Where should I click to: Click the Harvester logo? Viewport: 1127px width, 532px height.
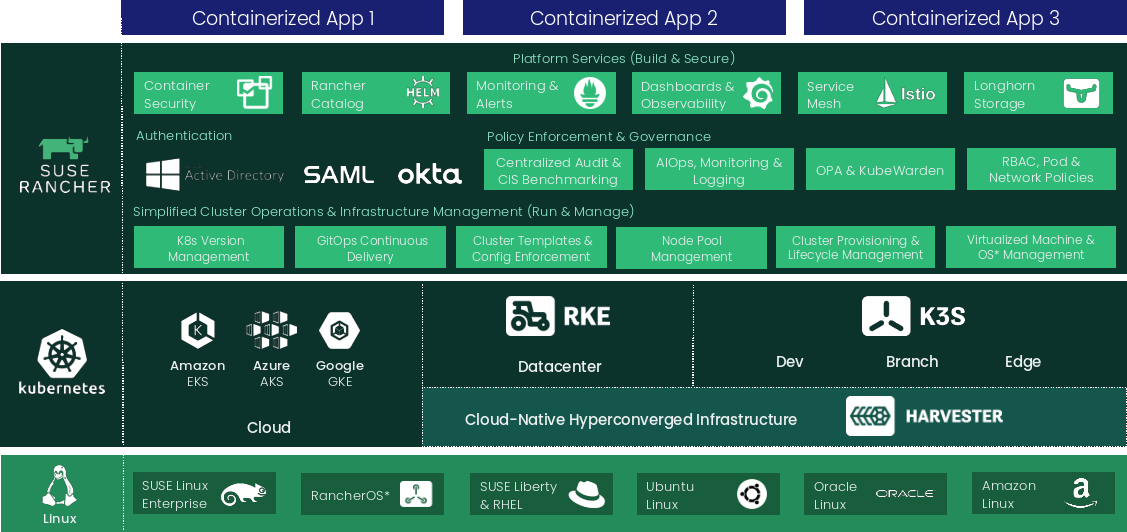pyautogui.click(x=870, y=416)
